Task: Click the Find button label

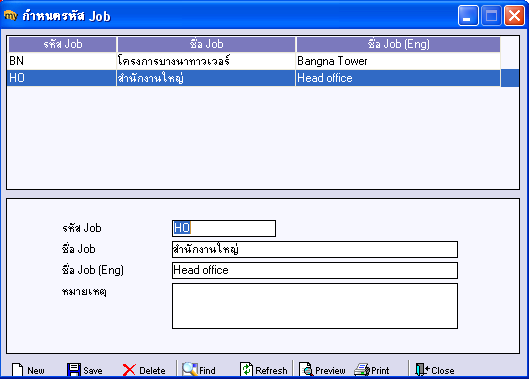Action: click(207, 371)
